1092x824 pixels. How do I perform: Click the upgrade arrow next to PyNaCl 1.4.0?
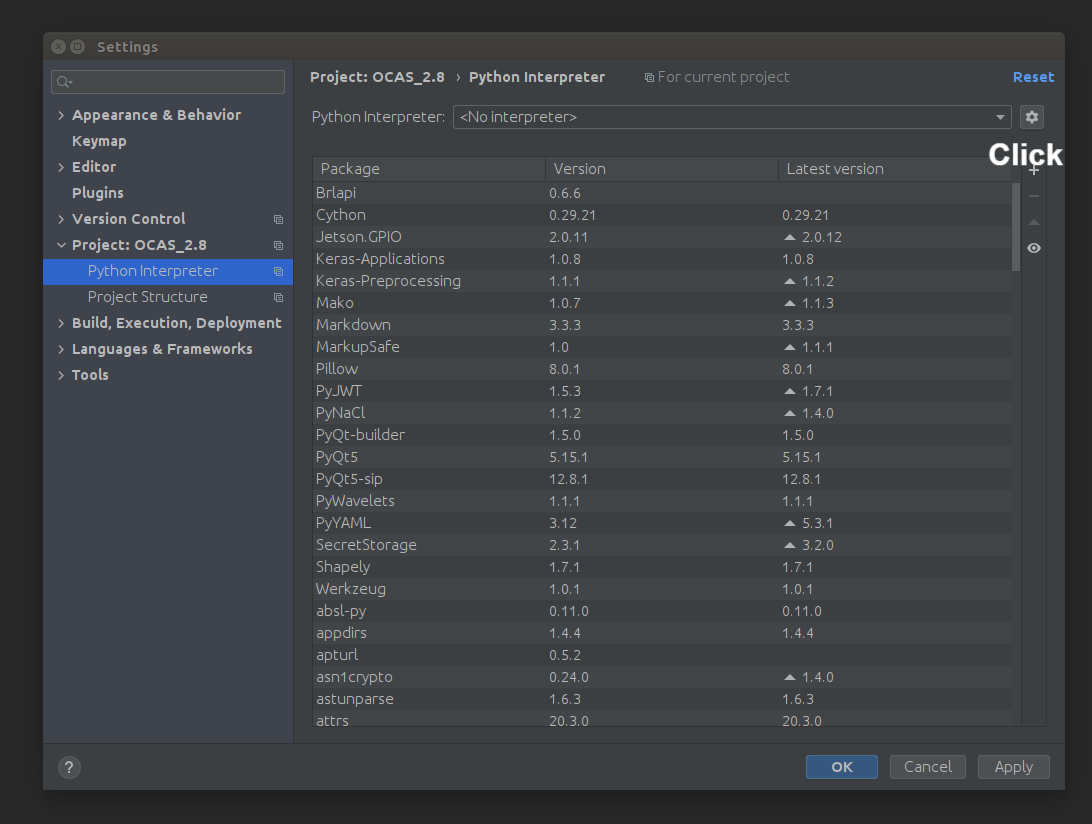790,413
